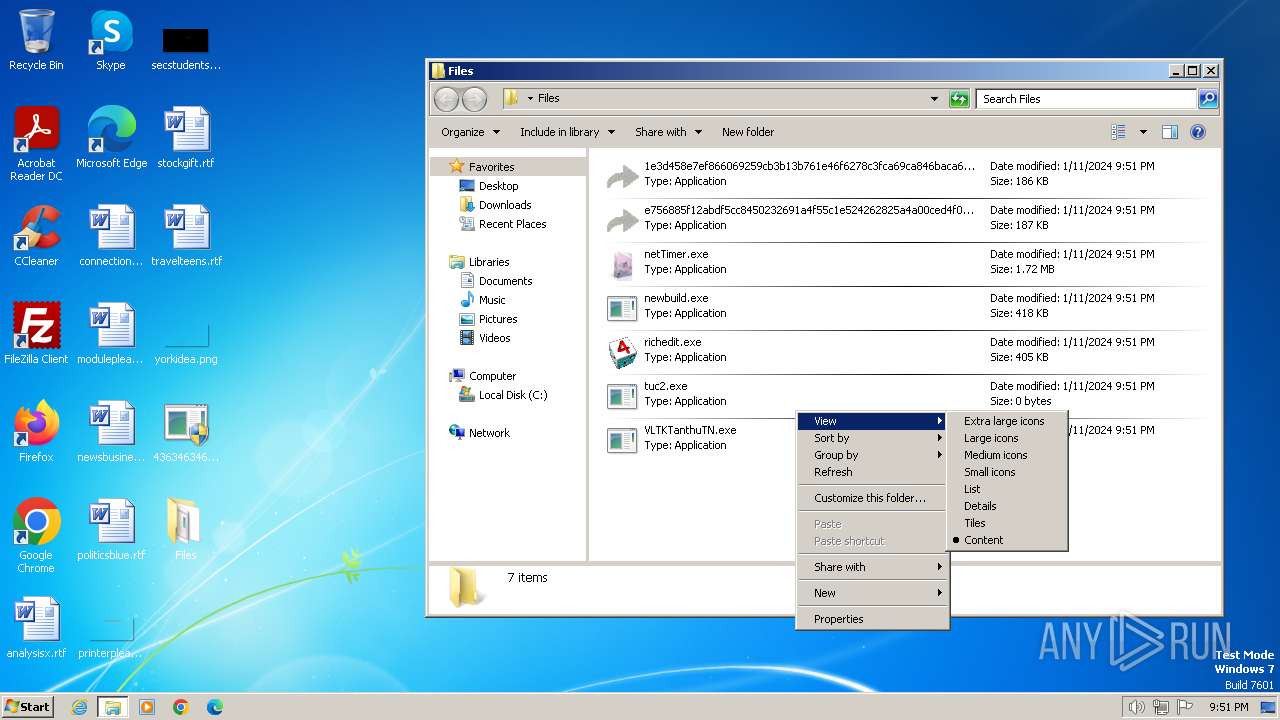The image size is (1280, 720).
Task: Select politicsblue.rtf document on desktop
Action: point(111,530)
